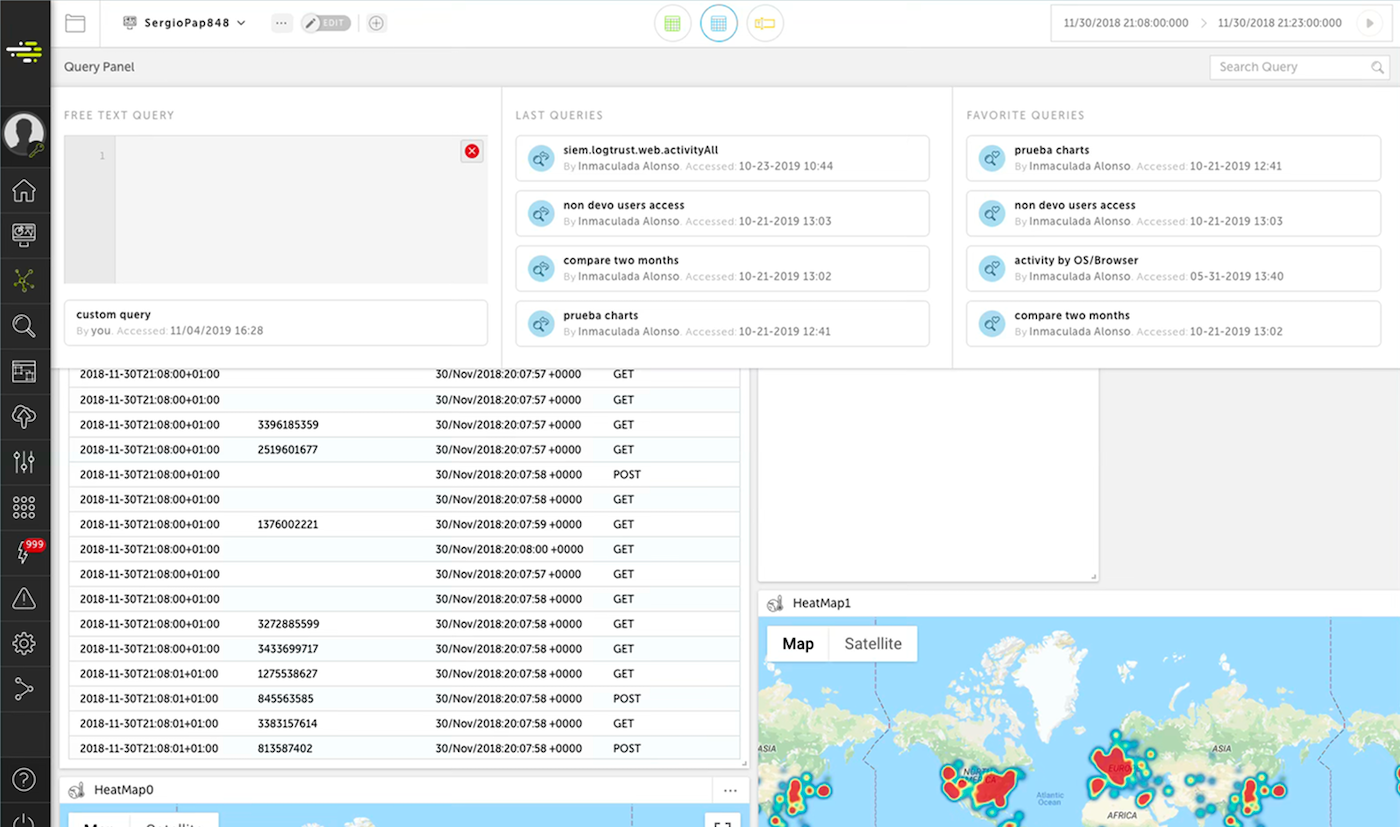The image size is (1400, 827).
Task: Toggle the EDIT mode switch
Action: [x=326, y=23]
